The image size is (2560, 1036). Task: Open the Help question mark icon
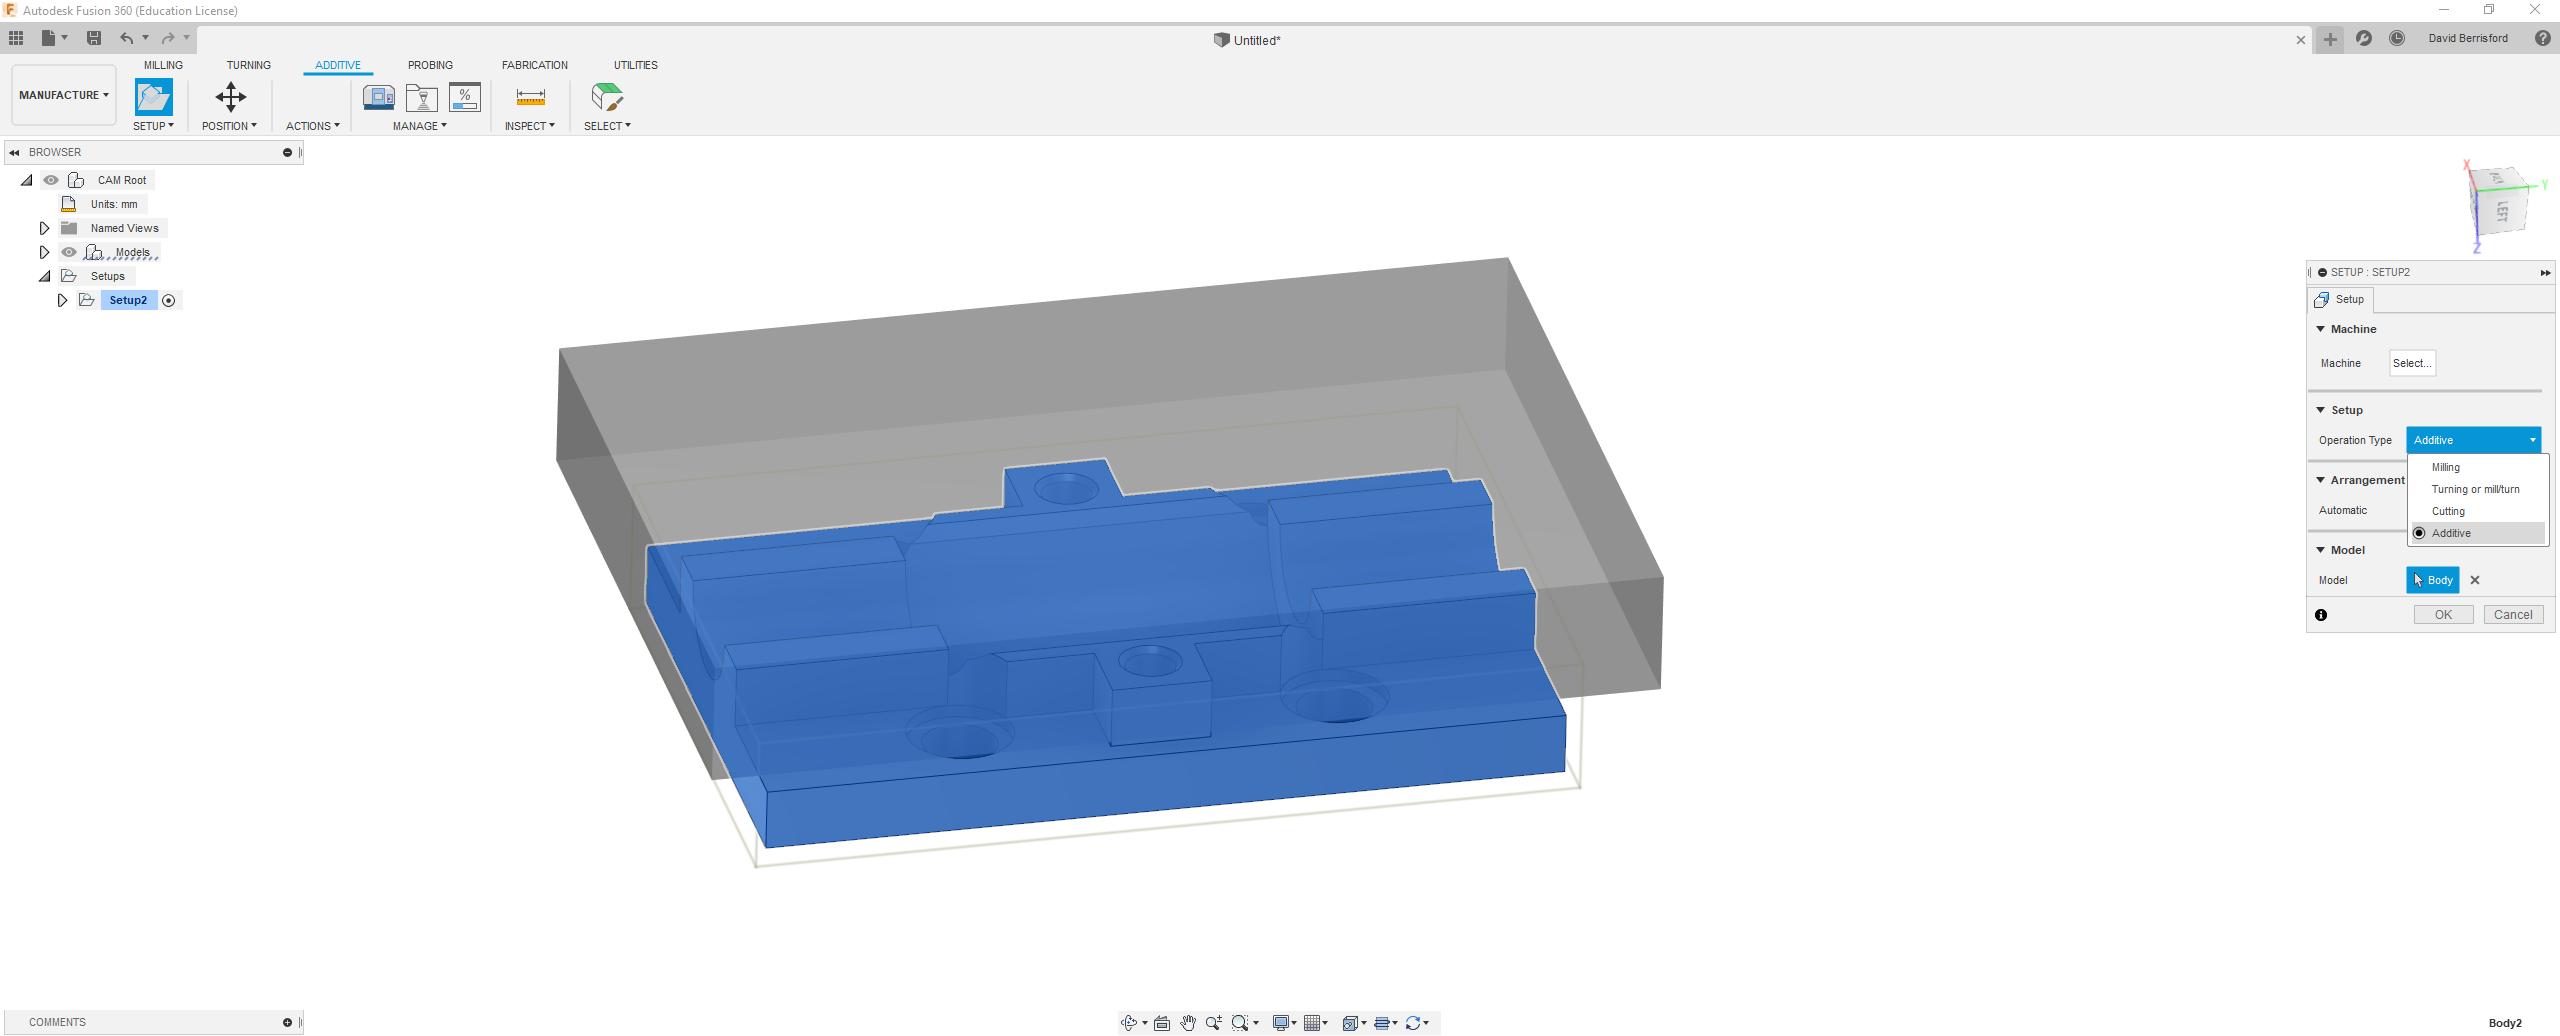(2543, 38)
